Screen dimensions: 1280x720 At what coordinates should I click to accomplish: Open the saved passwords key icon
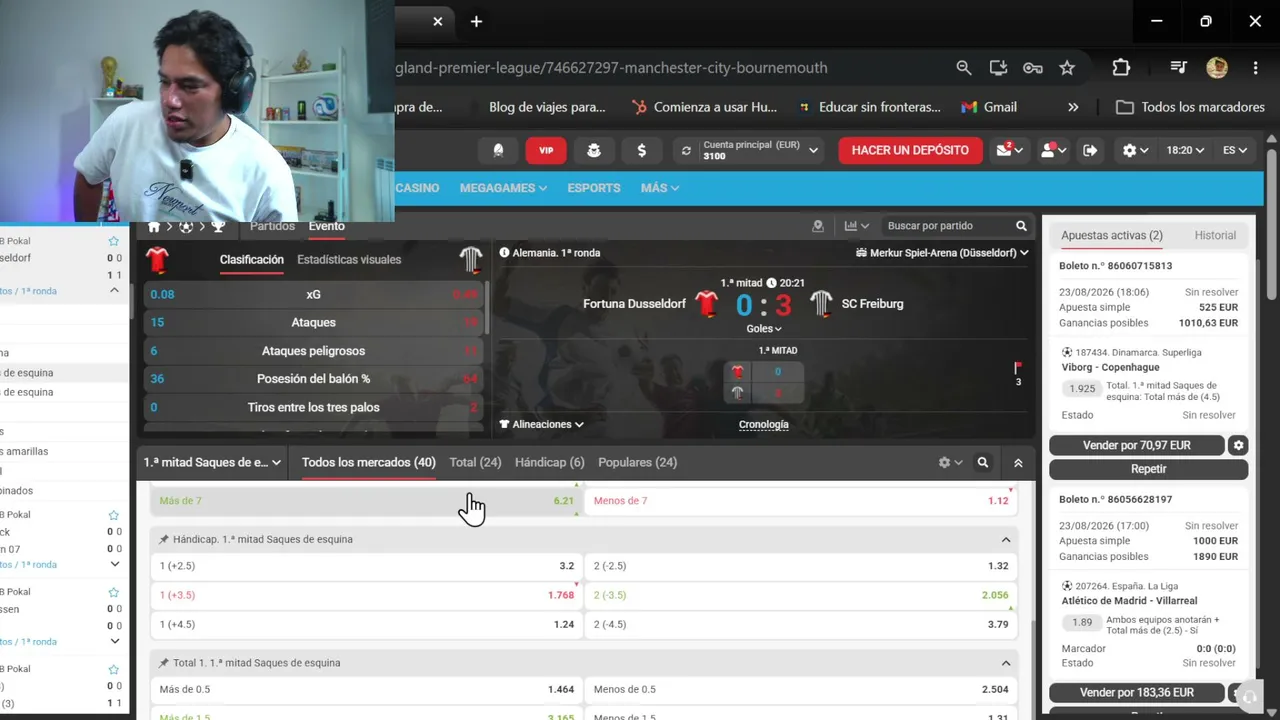[x=1033, y=68]
